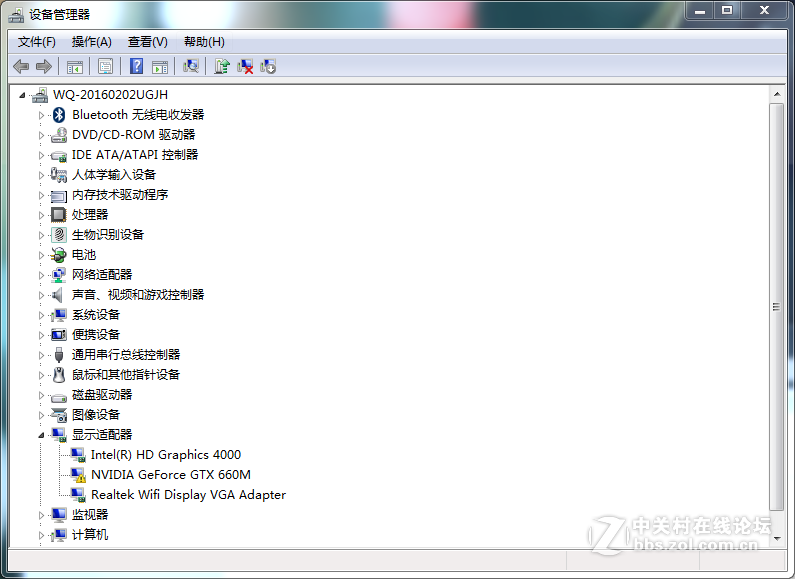The height and width of the screenshot is (579, 795).
Task: Click the computer root node icon
Action: click(x=40, y=95)
